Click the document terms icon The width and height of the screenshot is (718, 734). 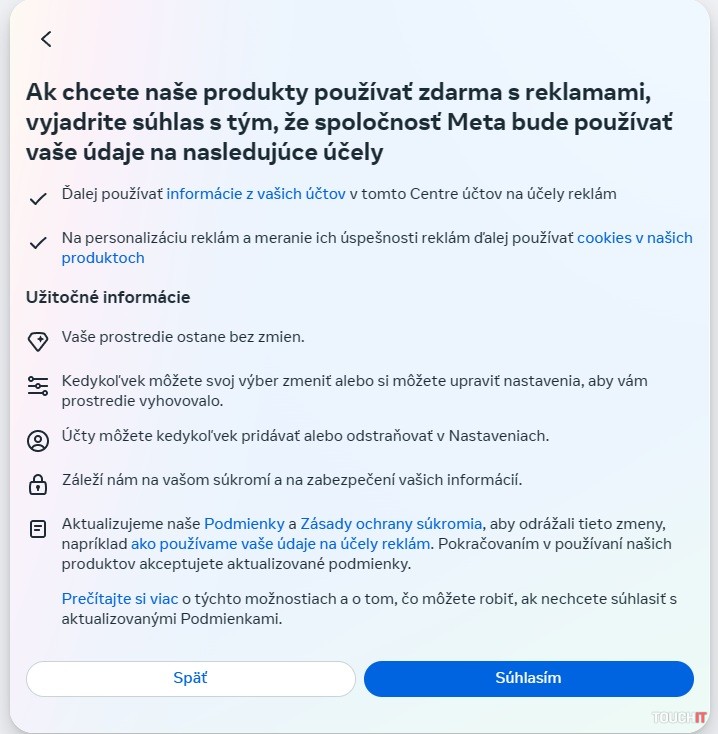point(38,529)
